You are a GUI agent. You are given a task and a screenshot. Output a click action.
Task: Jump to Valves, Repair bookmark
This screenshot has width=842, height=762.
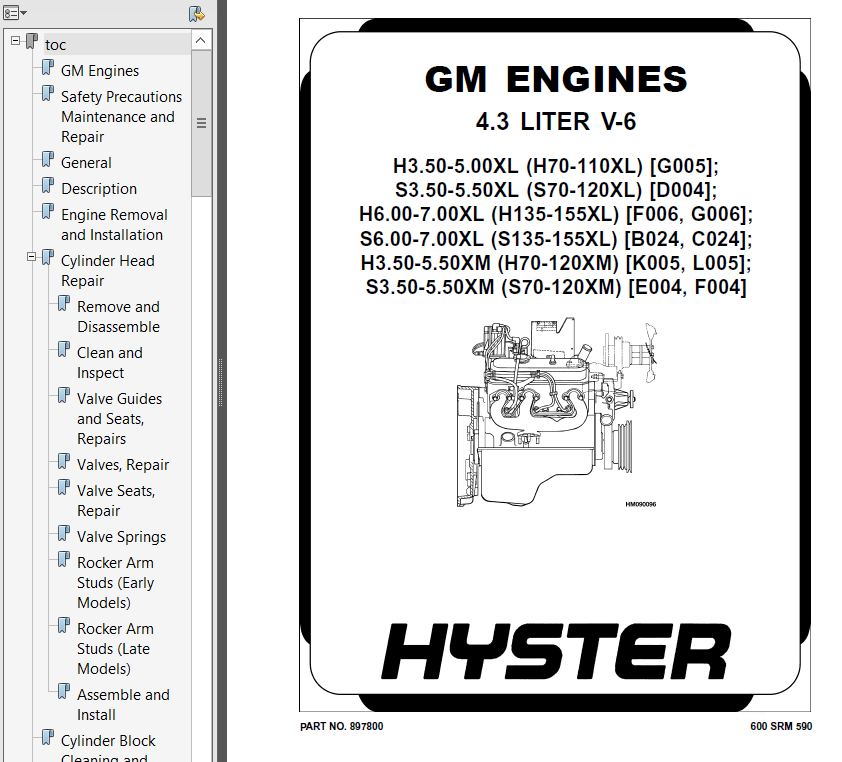click(123, 465)
